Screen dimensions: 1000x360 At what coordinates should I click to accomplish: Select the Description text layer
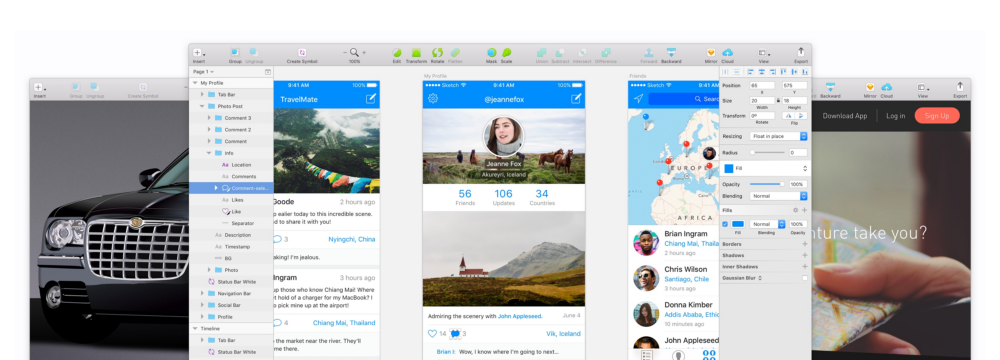(x=231, y=235)
